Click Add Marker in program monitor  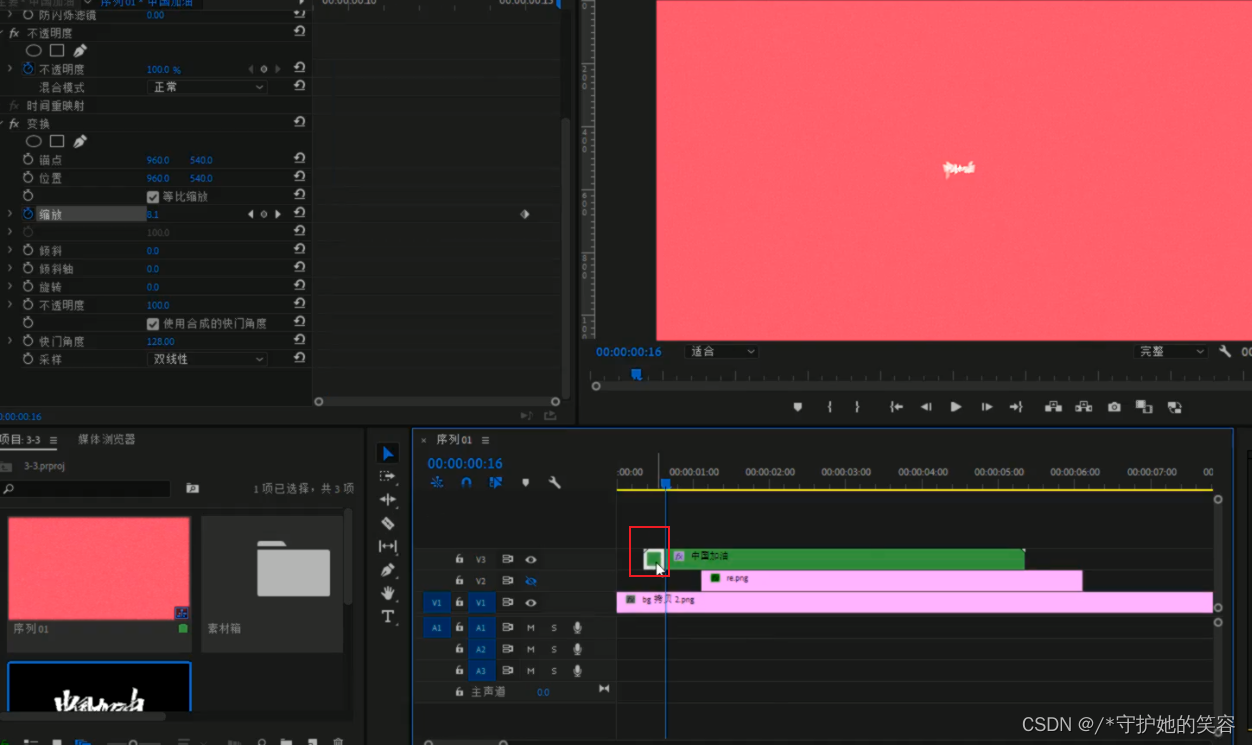pyautogui.click(x=797, y=407)
